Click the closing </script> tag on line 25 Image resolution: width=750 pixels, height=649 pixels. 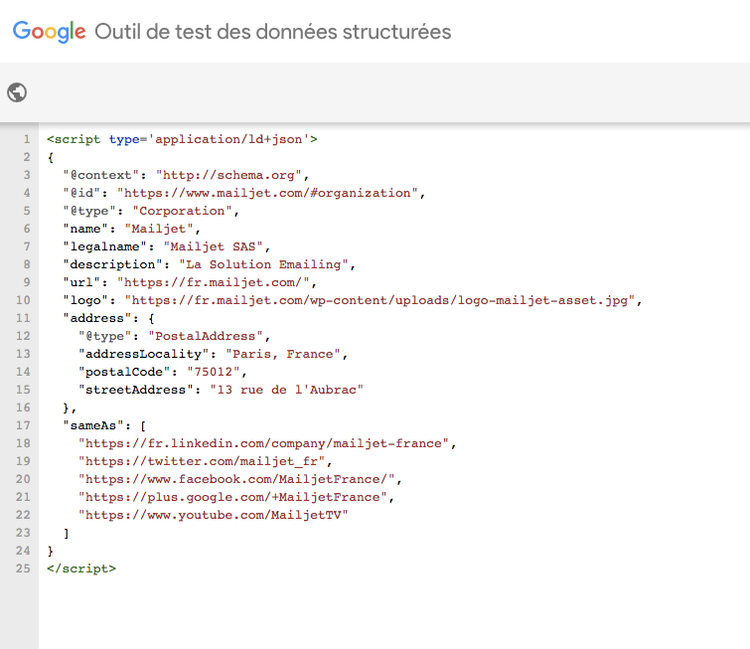(x=81, y=569)
